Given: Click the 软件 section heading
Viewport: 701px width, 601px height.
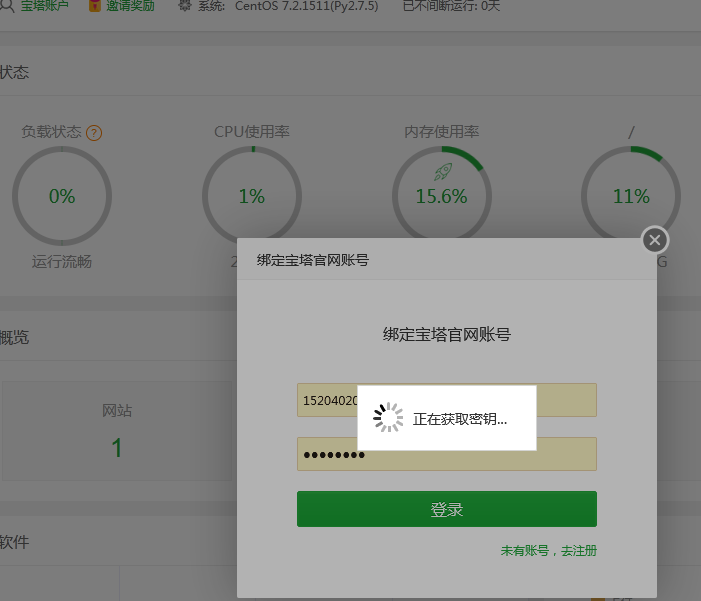Looking at the screenshot, I should tap(14, 542).
